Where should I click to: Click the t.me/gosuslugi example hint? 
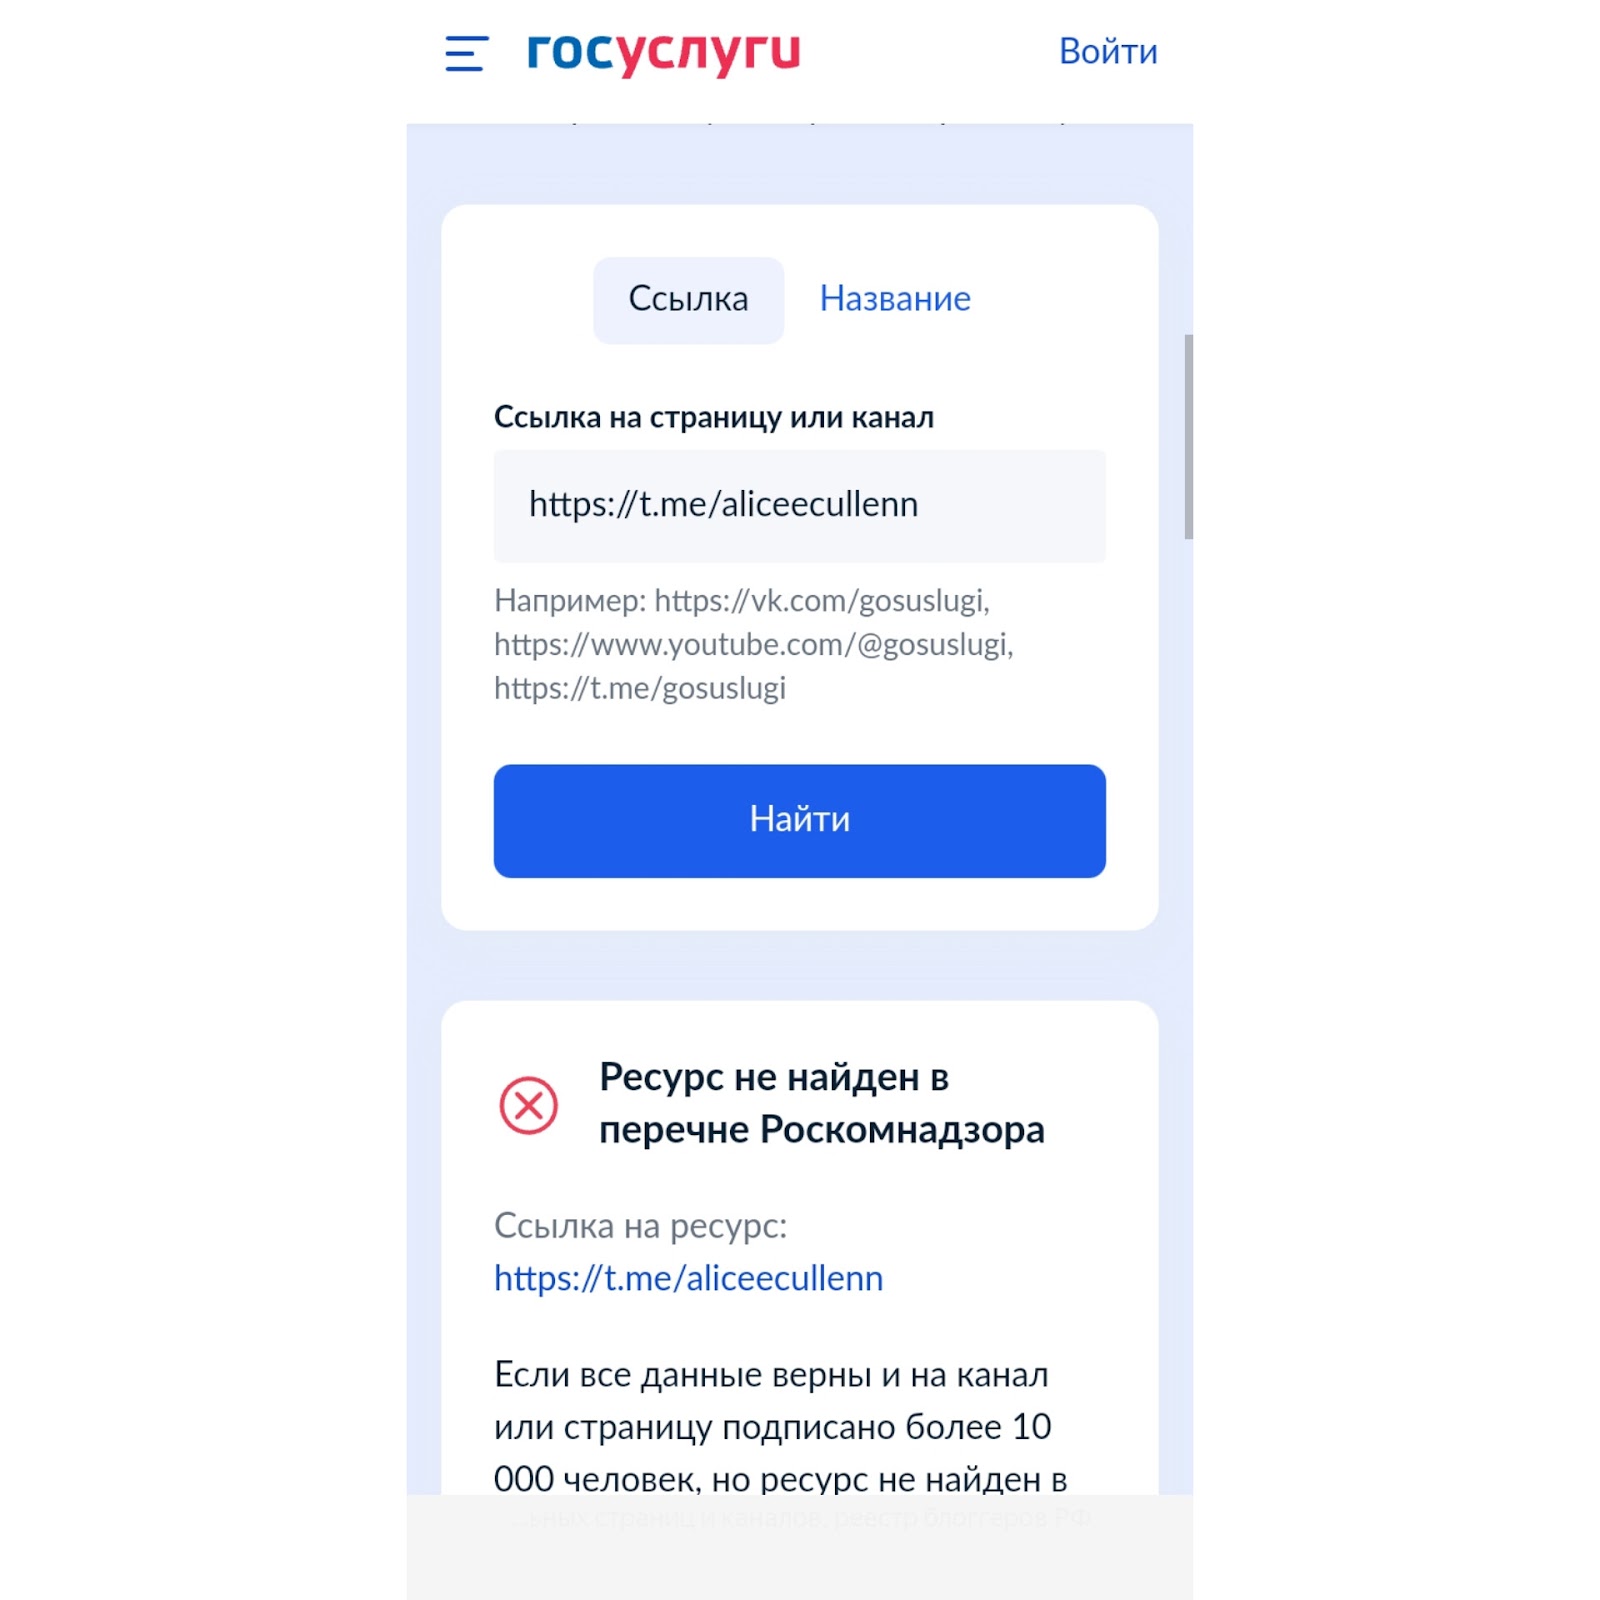point(640,688)
